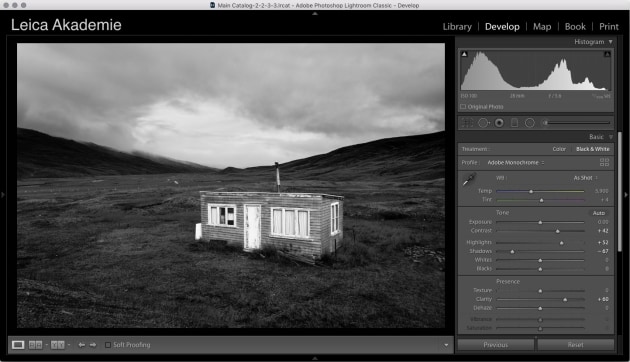Adjust the Contrast slider
The image size is (630, 362).
click(x=557, y=231)
